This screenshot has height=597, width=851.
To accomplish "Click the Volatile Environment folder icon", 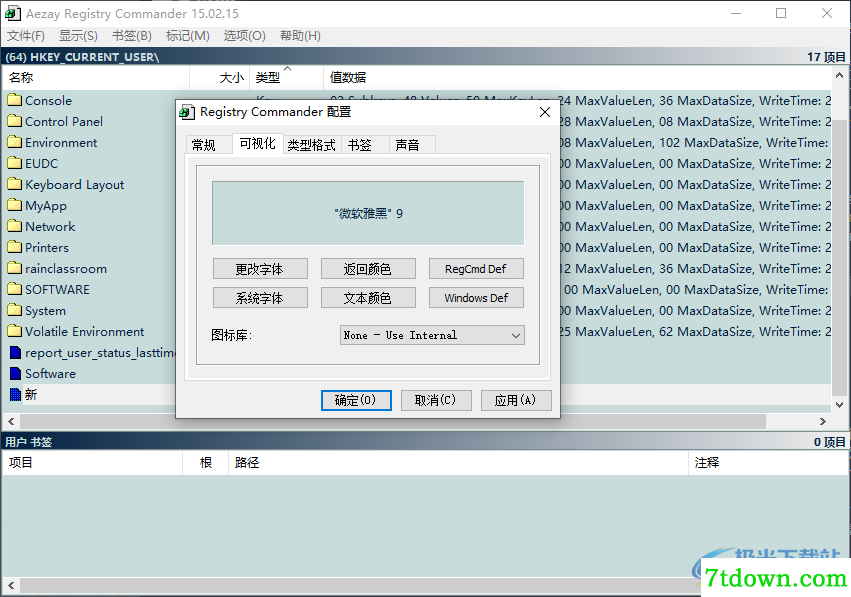I will pos(15,331).
